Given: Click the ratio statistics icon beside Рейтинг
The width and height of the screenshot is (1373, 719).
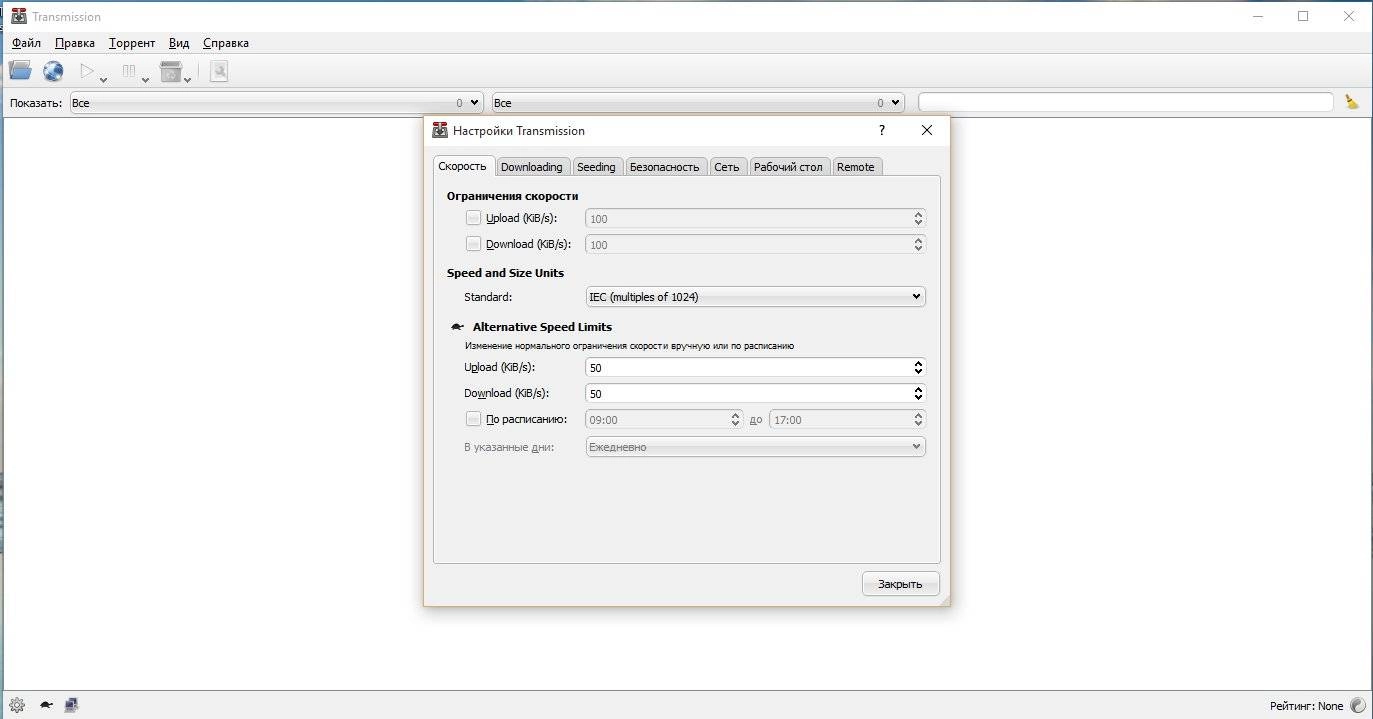Looking at the screenshot, I should click(x=1357, y=705).
